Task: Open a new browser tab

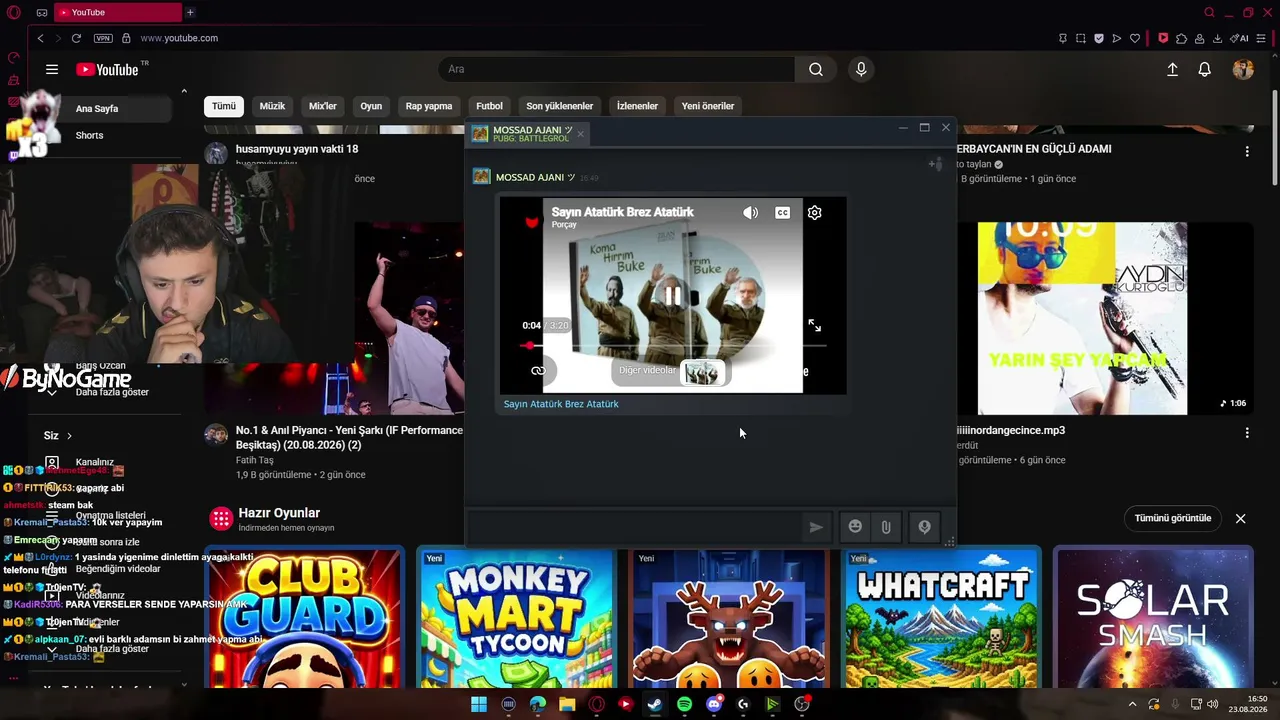Action: [x=190, y=12]
